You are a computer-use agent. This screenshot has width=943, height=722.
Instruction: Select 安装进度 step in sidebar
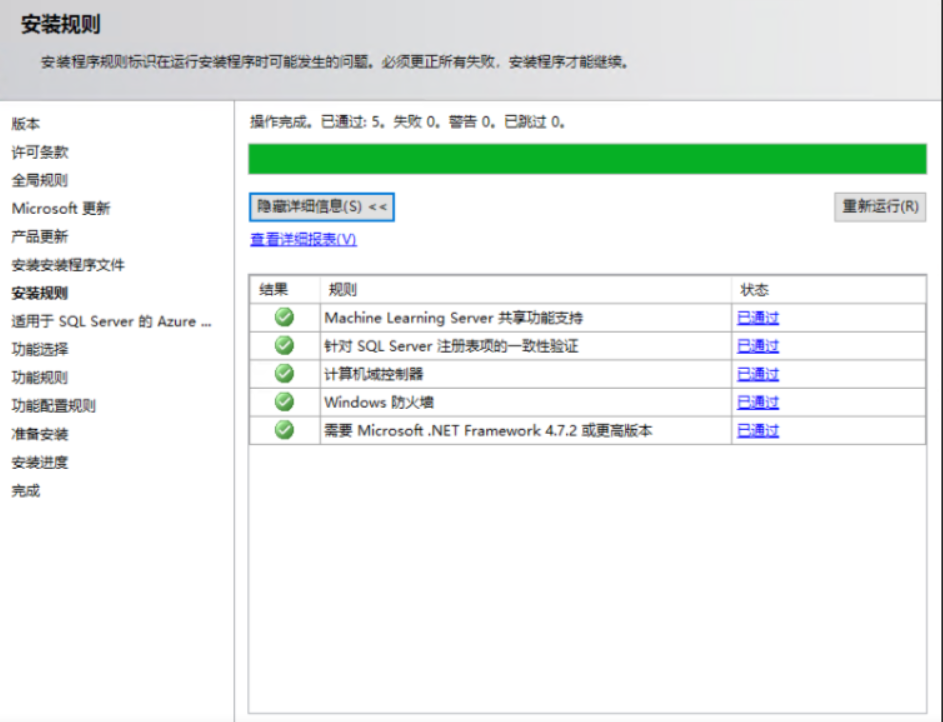point(40,462)
